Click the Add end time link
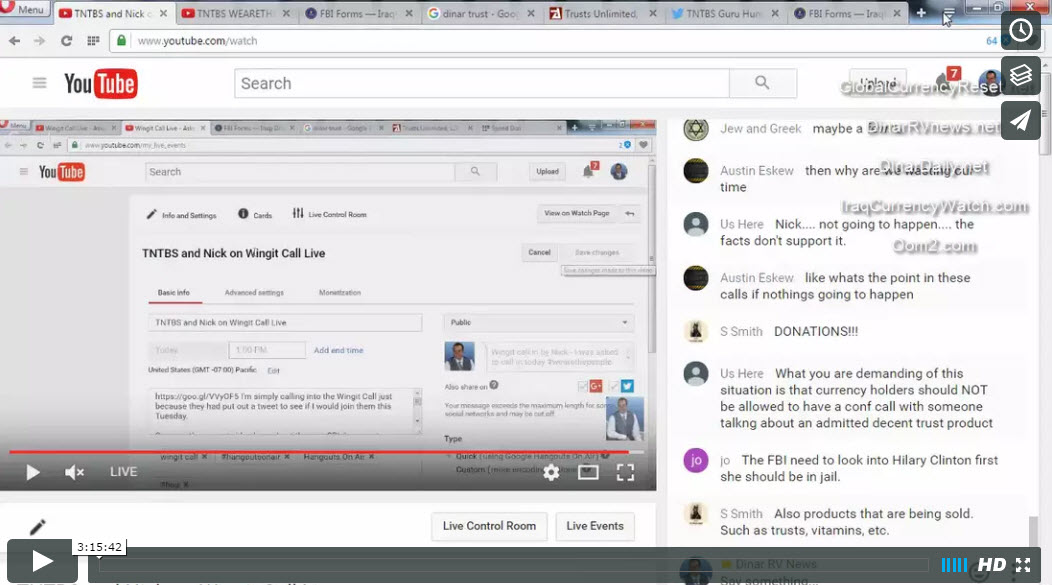 (339, 350)
